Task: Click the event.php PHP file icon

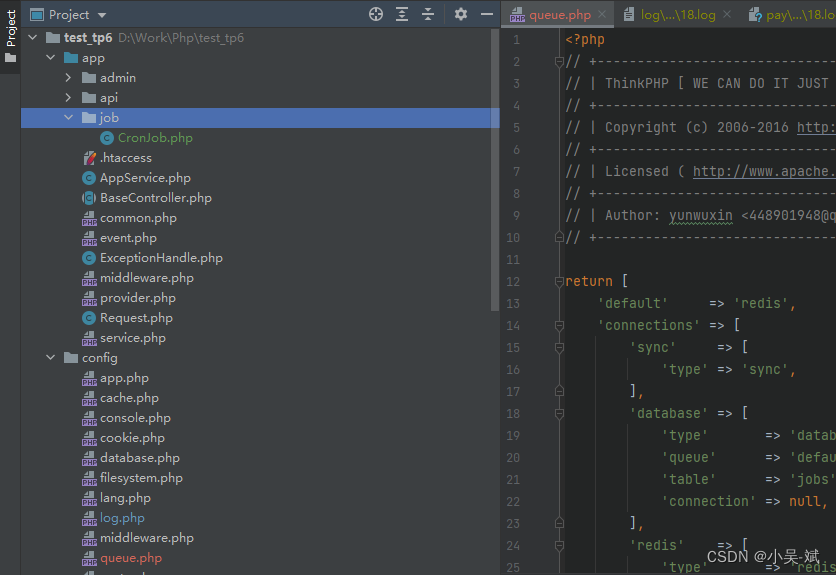Action: pos(89,238)
